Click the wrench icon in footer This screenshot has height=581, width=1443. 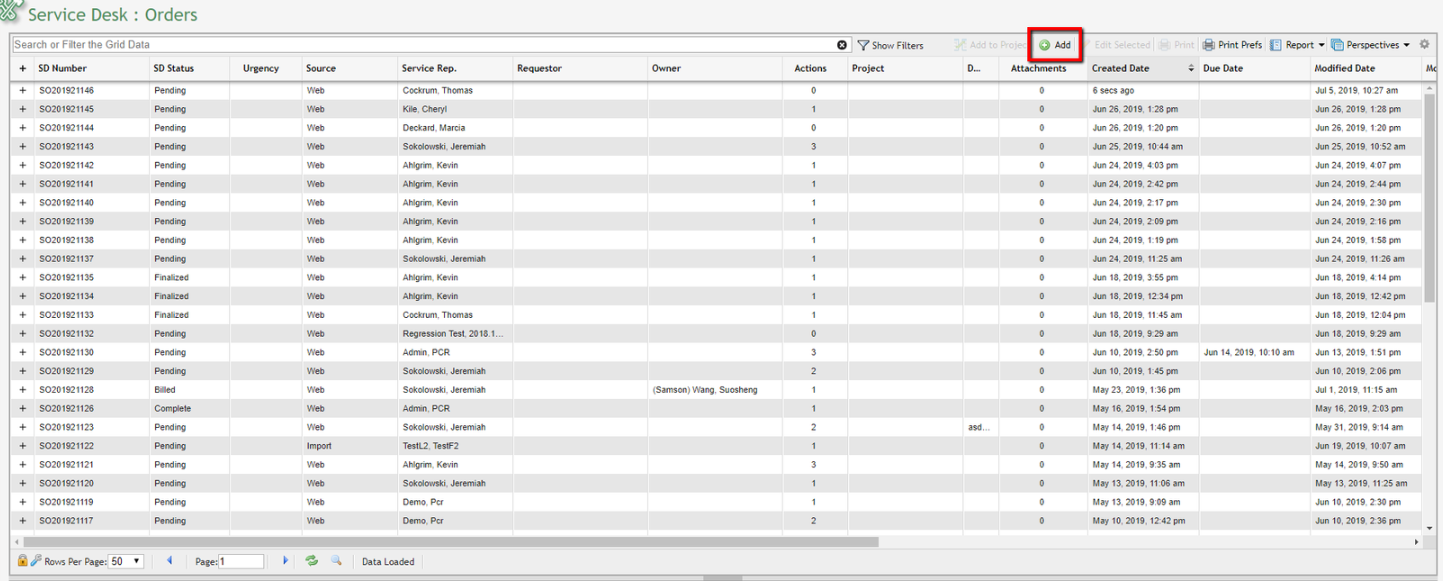pos(36,561)
